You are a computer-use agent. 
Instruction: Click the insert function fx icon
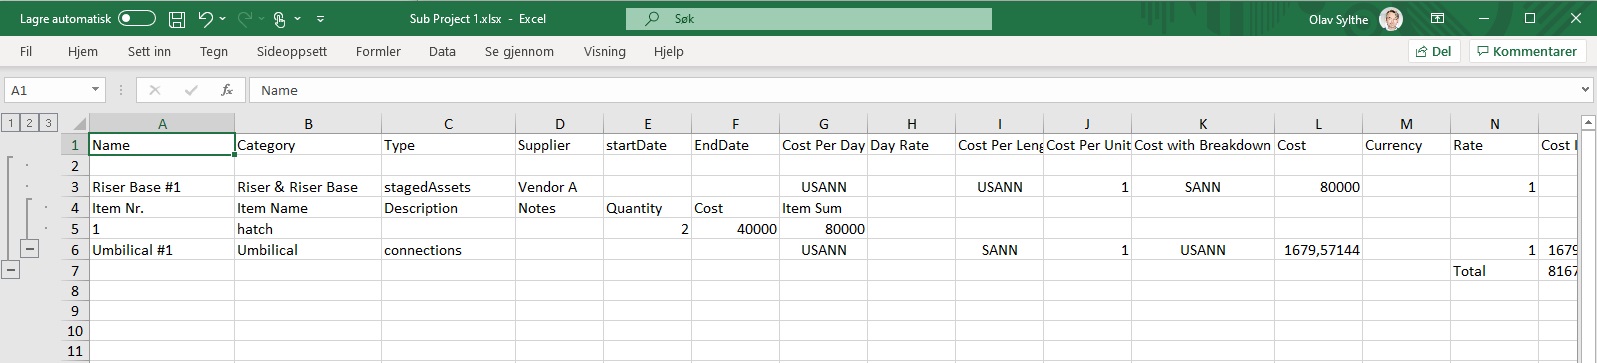[227, 90]
